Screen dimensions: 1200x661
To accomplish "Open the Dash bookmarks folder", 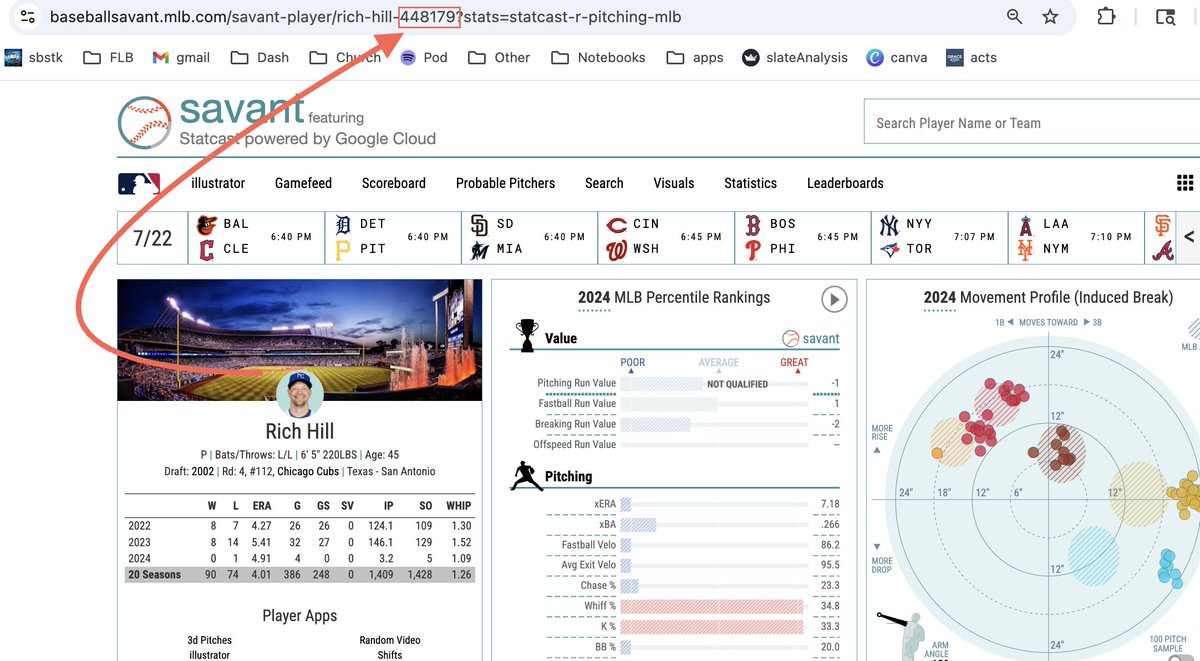I will click(260, 57).
